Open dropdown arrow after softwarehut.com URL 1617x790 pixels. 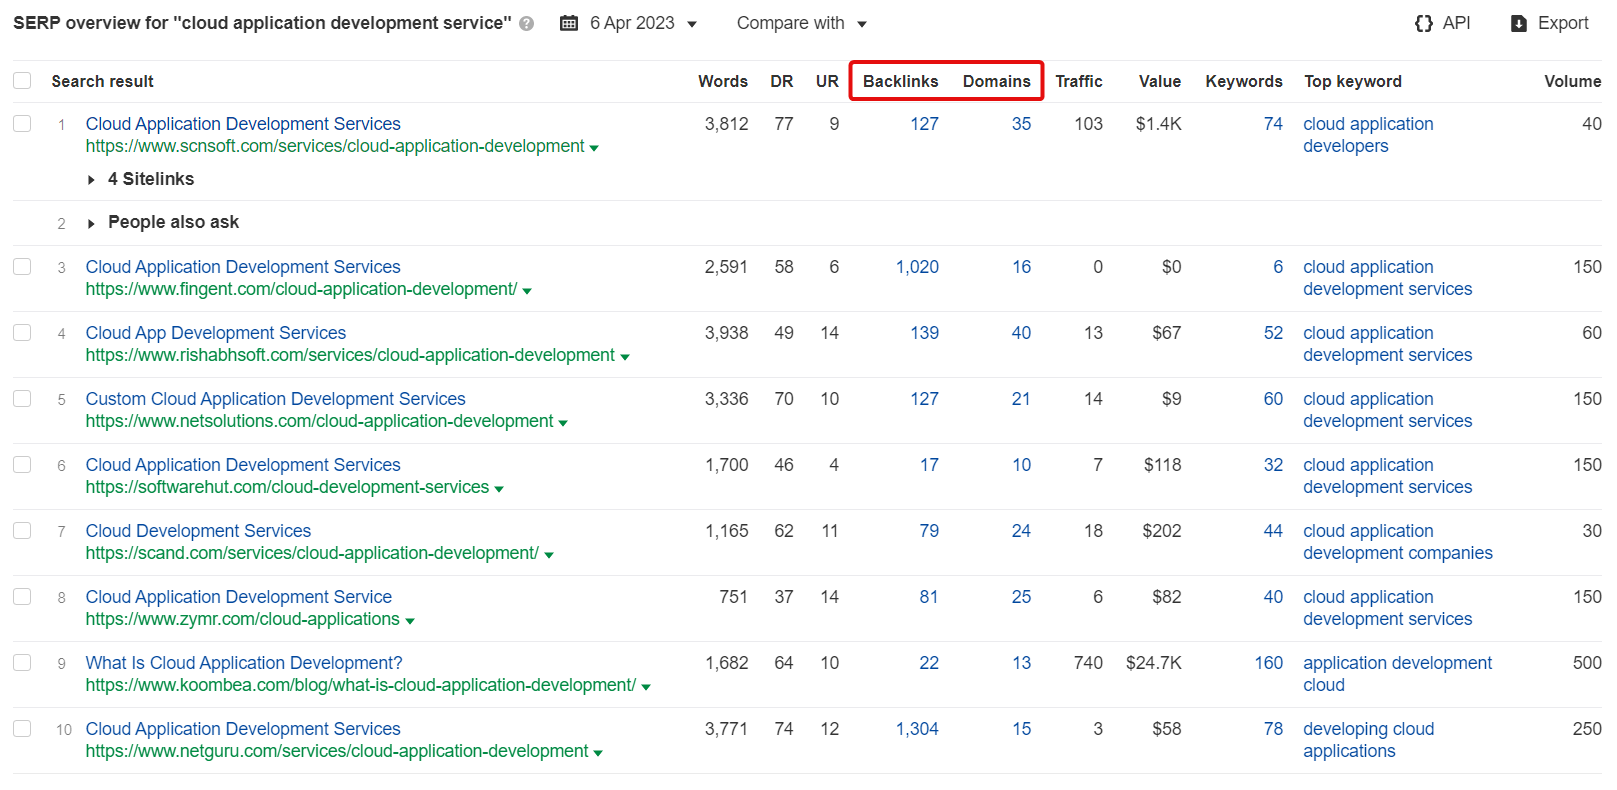(499, 489)
